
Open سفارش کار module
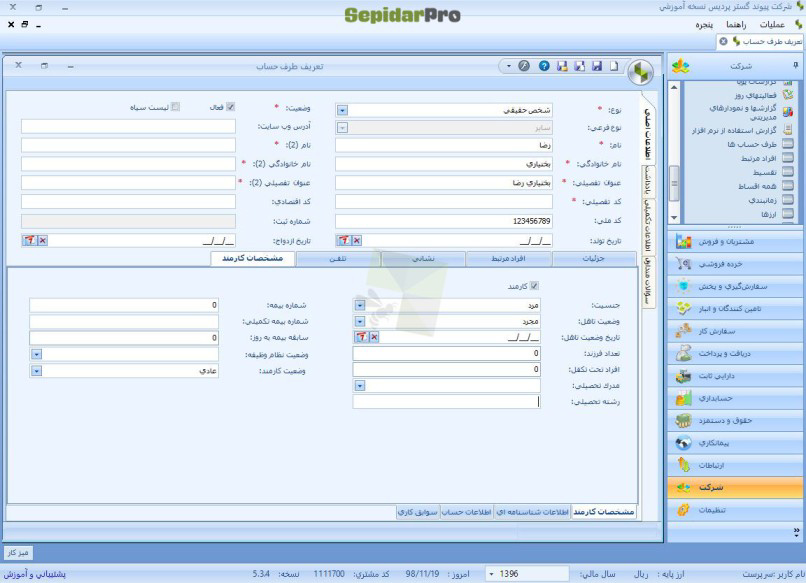735,331
